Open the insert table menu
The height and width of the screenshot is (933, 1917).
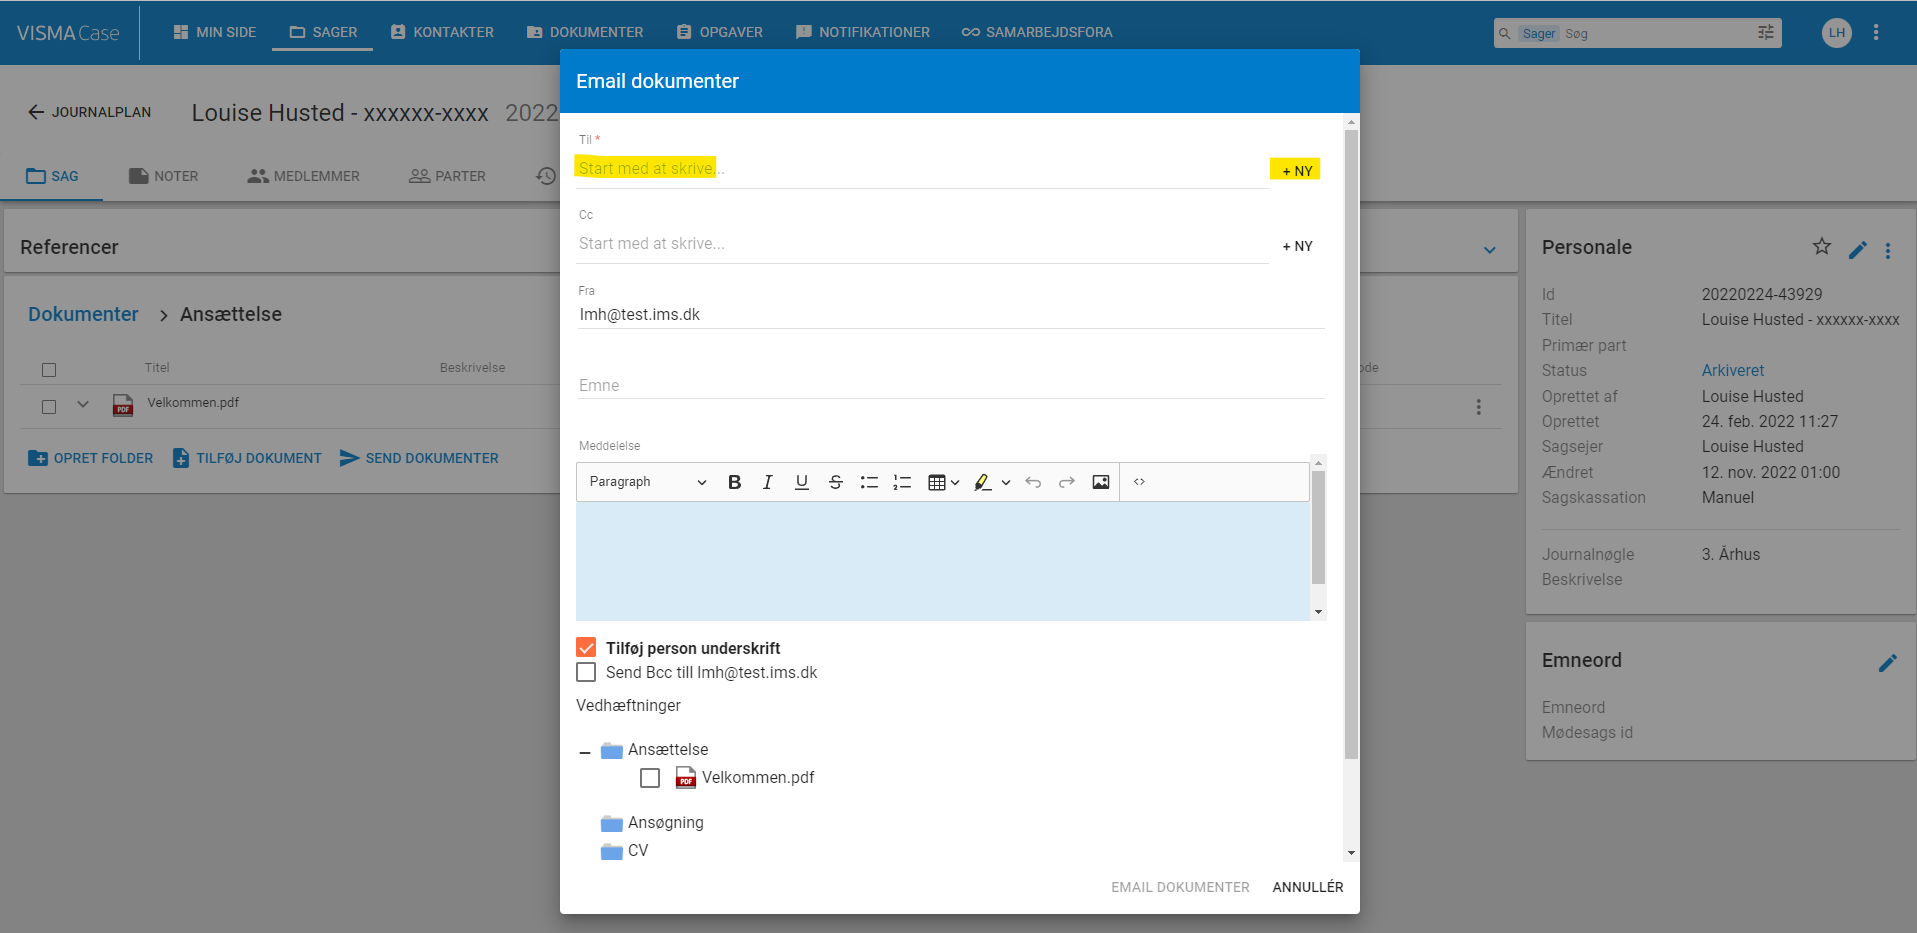point(943,482)
